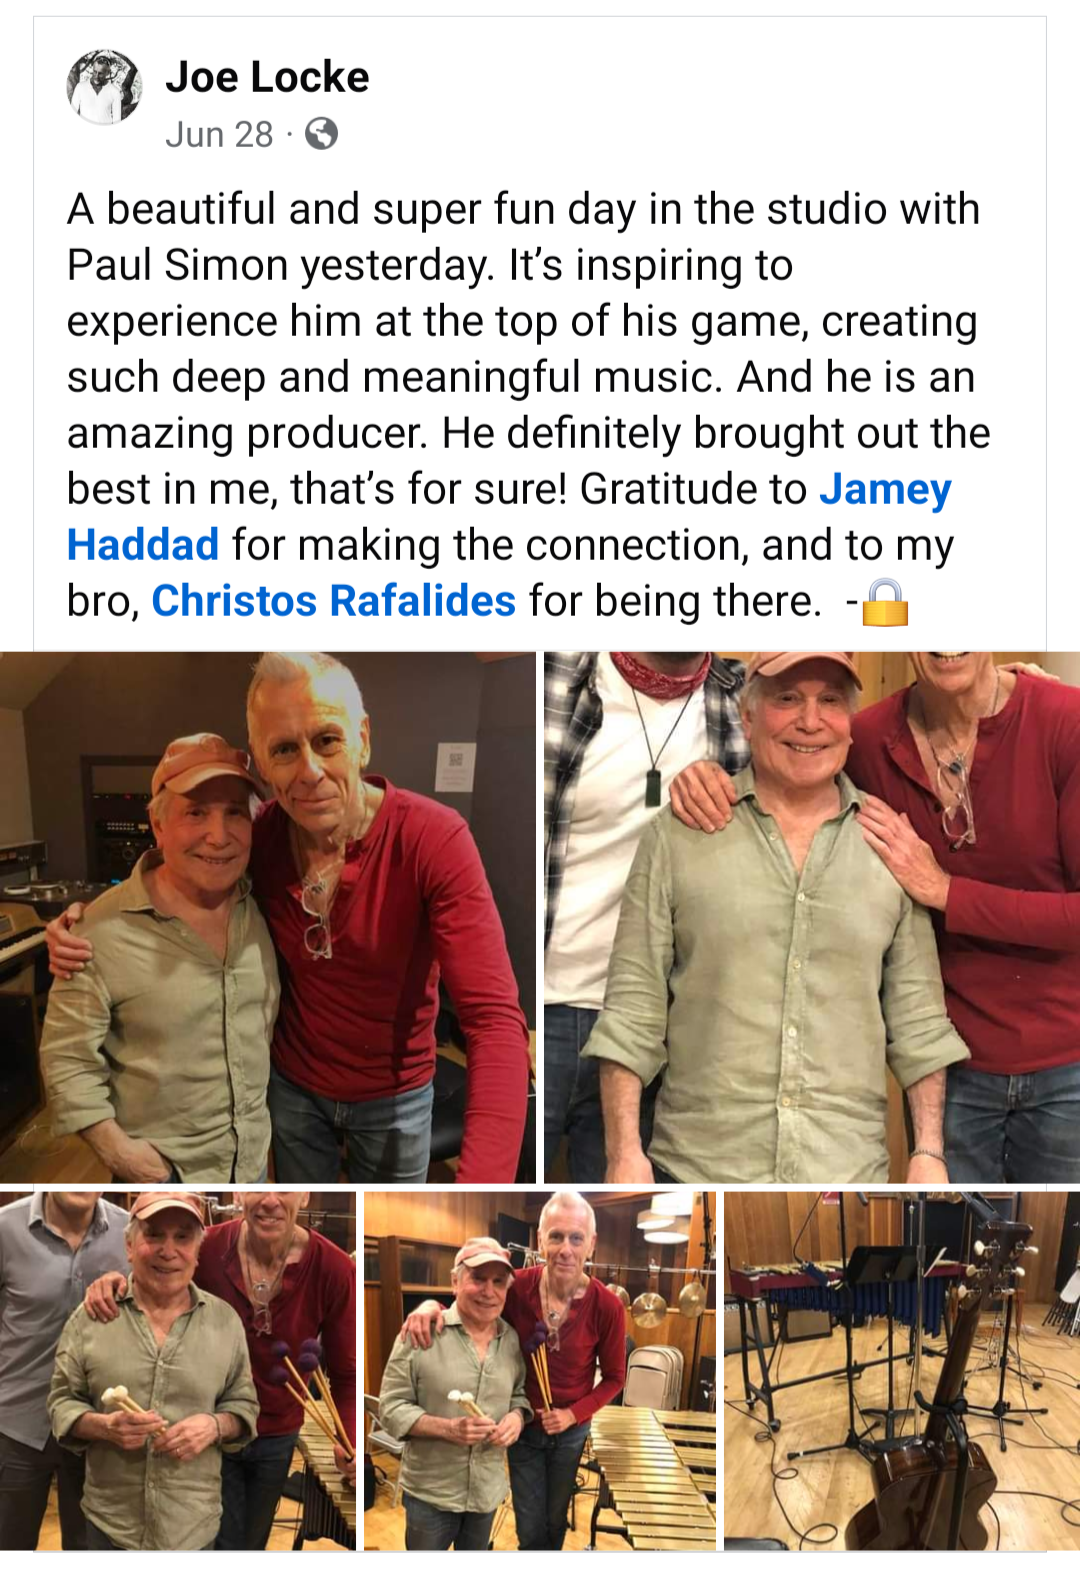
Task: Open the Joe Locke author name
Action: 267,77
